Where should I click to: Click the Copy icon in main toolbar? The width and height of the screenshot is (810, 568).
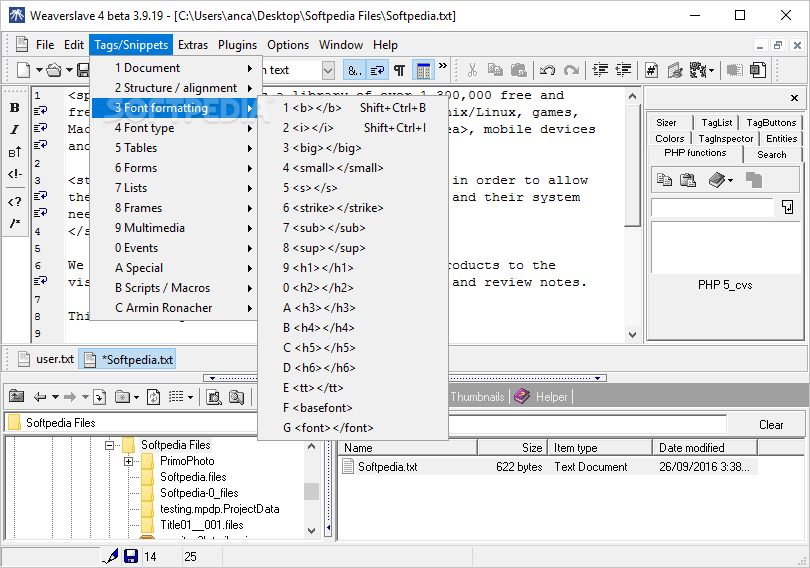coord(495,70)
